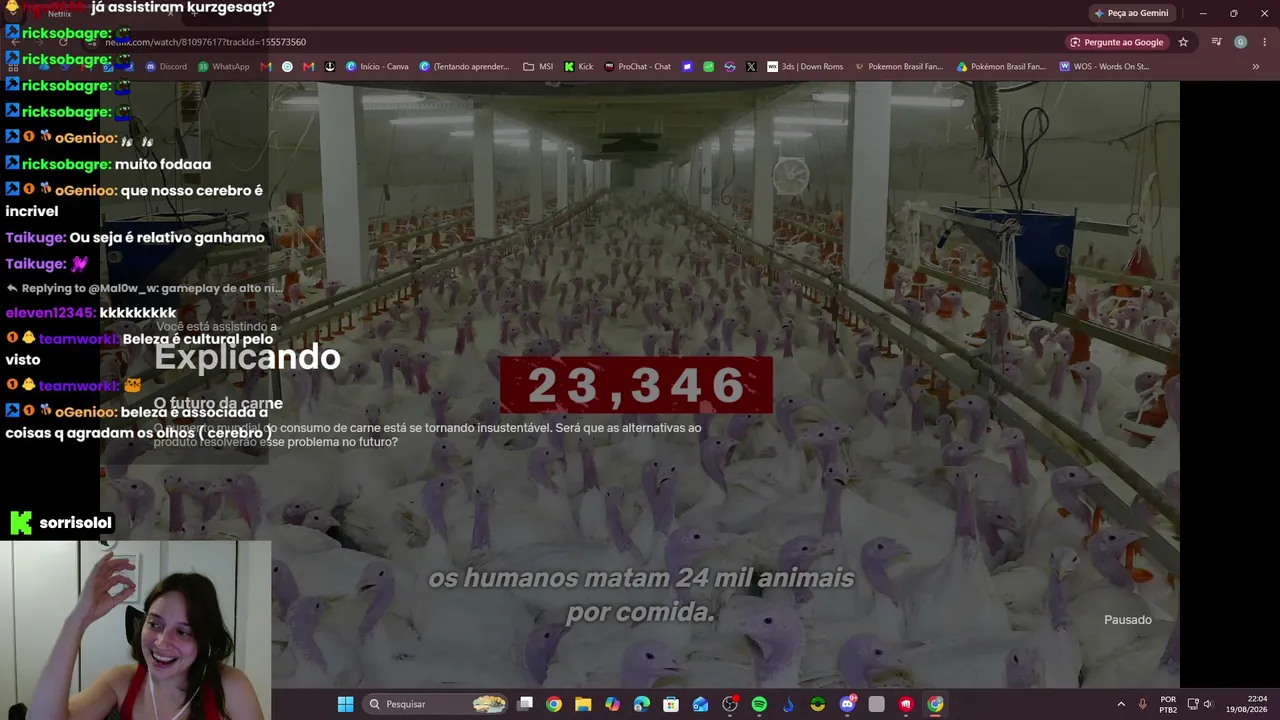Open the first Pokemon Brasil Fan... bookmark
This screenshot has height=720, width=1280.
(x=898, y=67)
